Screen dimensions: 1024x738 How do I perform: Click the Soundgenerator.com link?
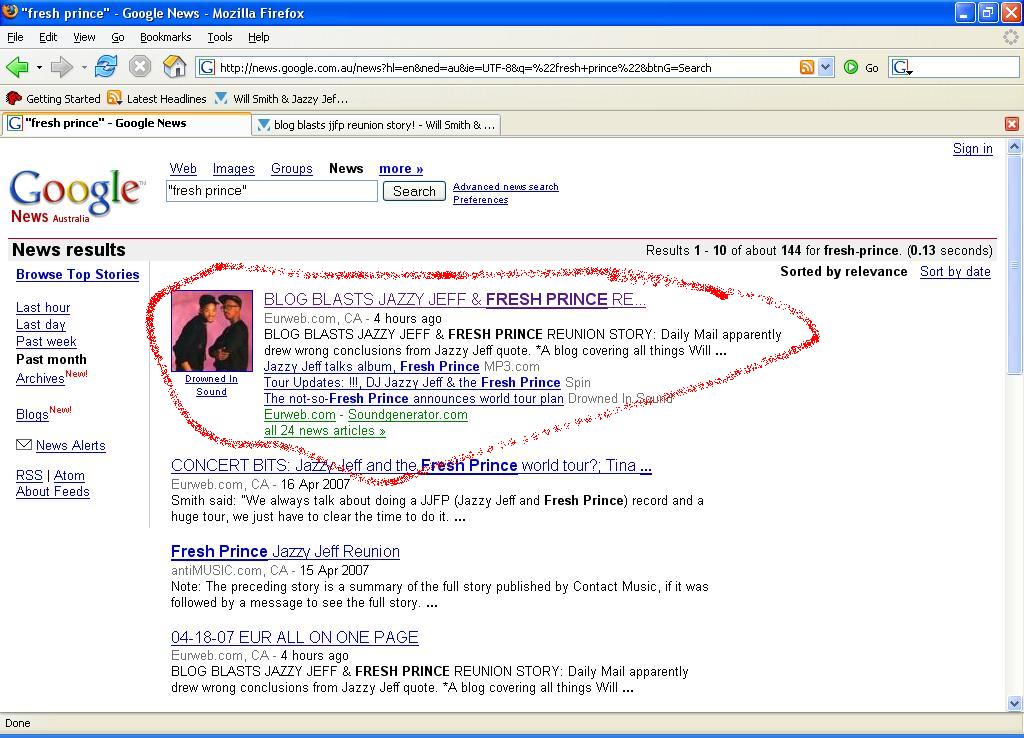(408, 415)
